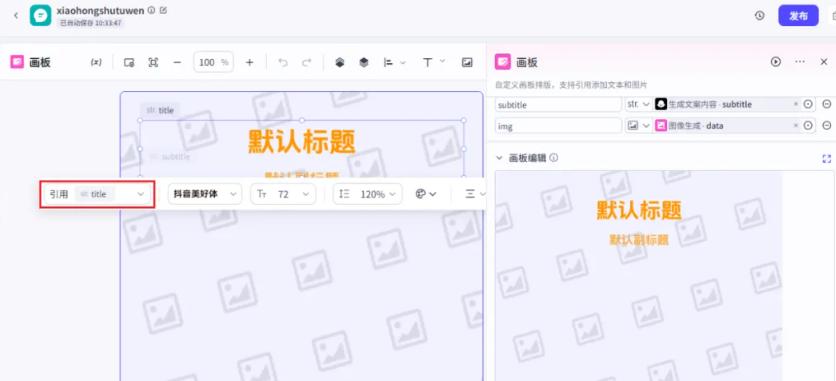Open the 抖音美好体 font dropdown
The width and height of the screenshot is (836, 381).
pyautogui.click(x=205, y=194)
